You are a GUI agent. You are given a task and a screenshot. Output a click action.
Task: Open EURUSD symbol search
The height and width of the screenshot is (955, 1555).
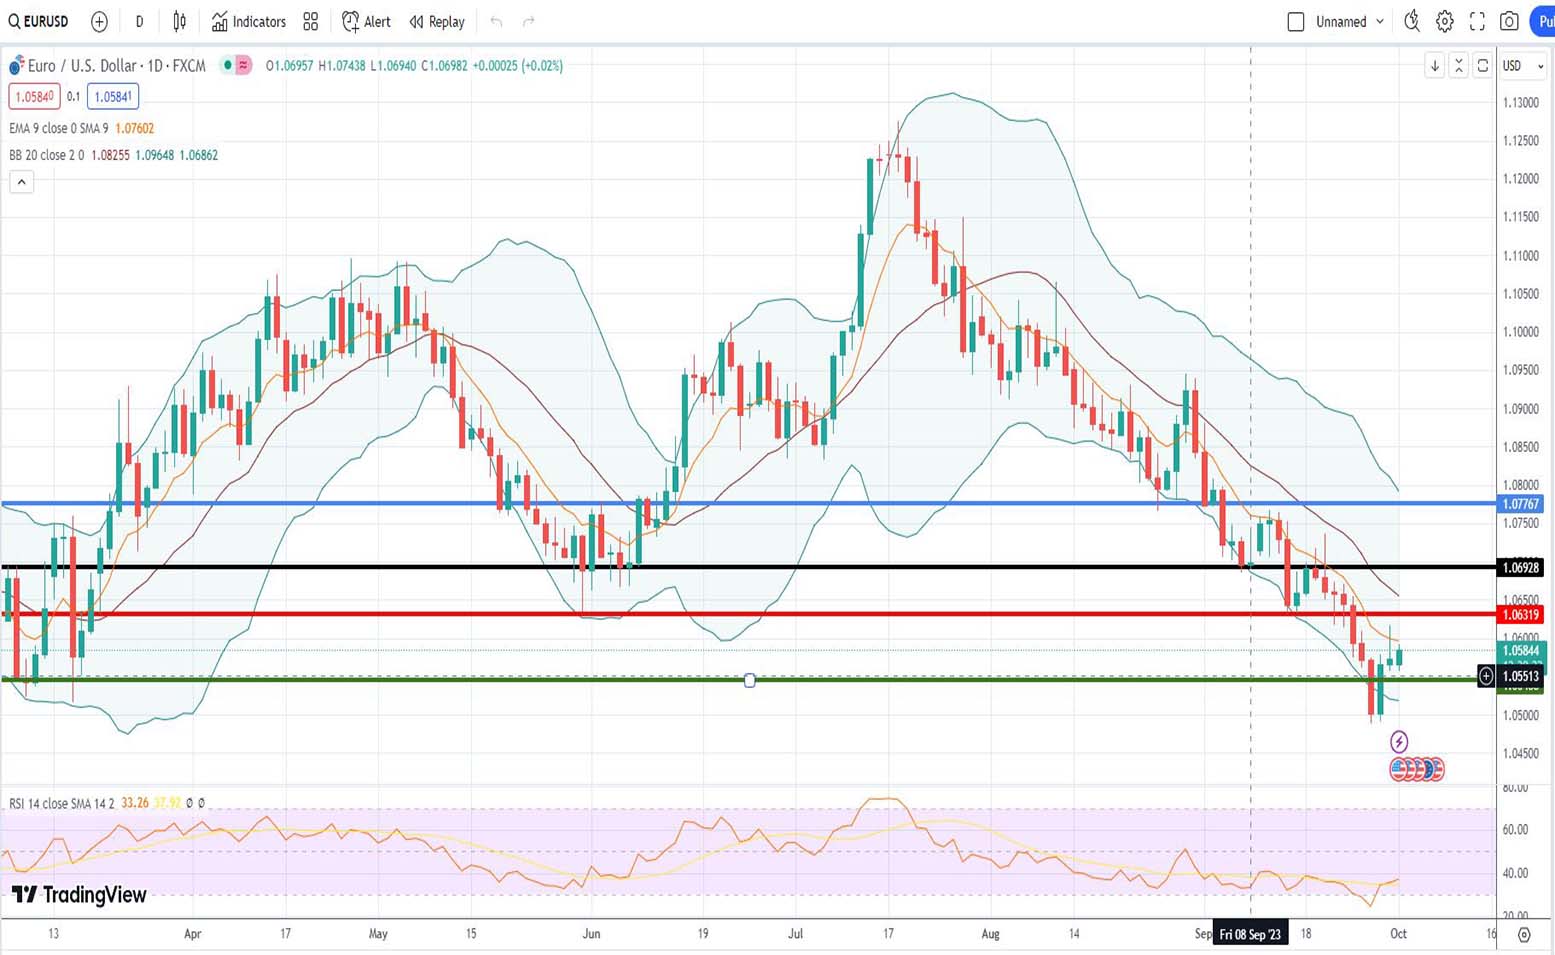[x=39, y=21]
